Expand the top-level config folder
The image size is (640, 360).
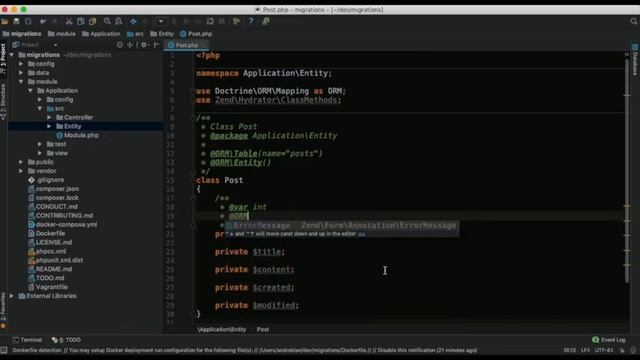[x=21, y=64]
